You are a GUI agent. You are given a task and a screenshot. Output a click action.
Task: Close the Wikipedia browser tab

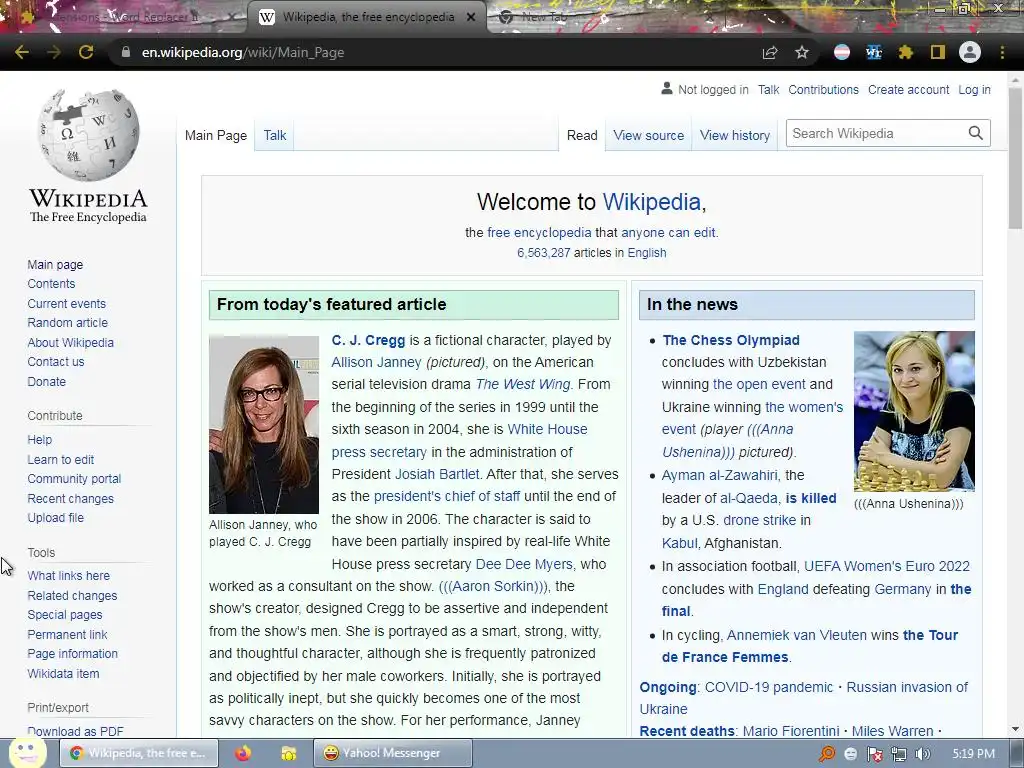471,17
